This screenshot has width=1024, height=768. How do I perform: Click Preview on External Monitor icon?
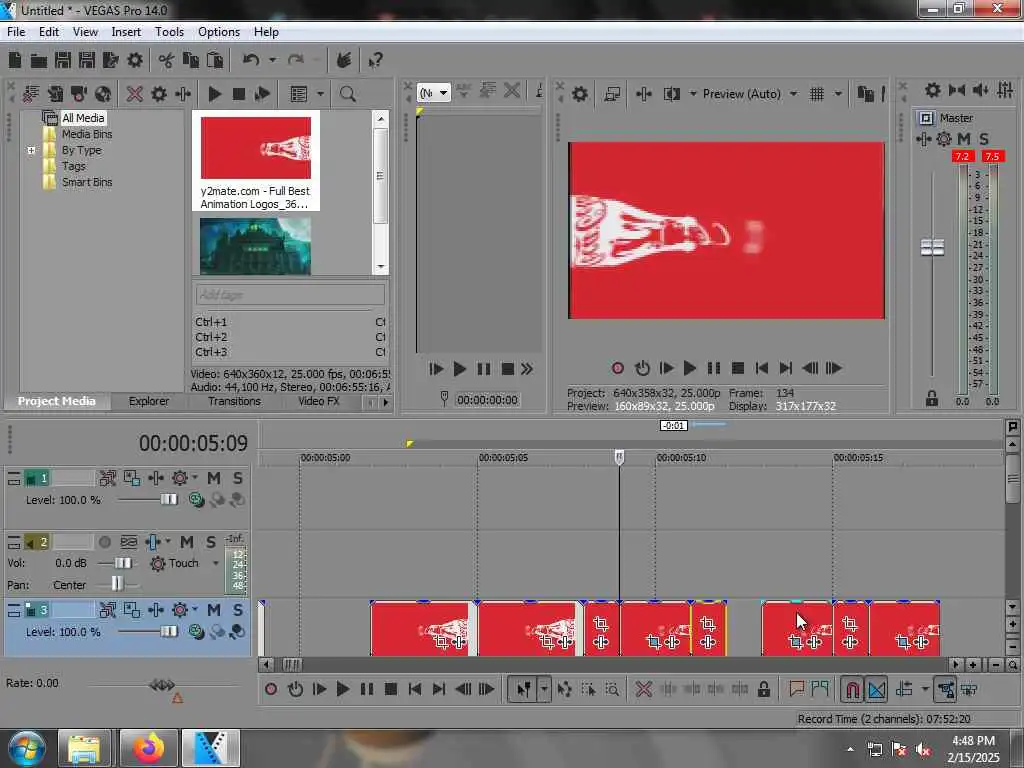pos(612,94)
